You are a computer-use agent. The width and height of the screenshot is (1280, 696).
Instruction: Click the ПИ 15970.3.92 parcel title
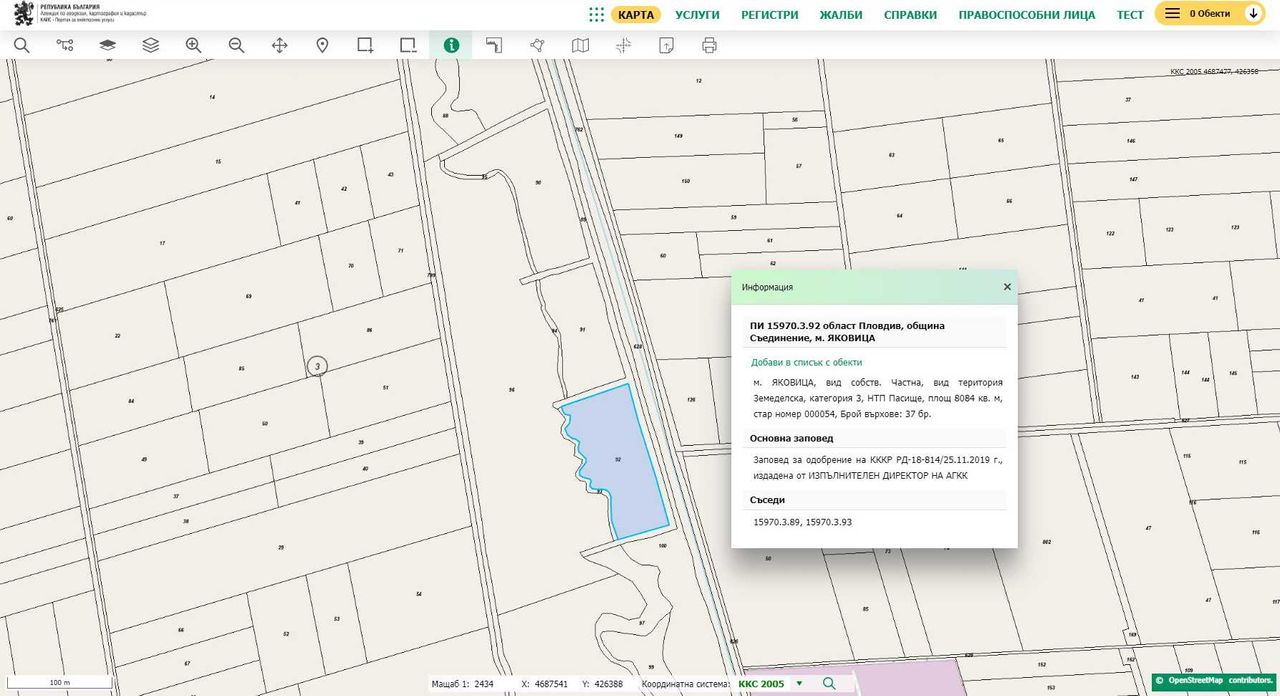(x=848, y=332)
